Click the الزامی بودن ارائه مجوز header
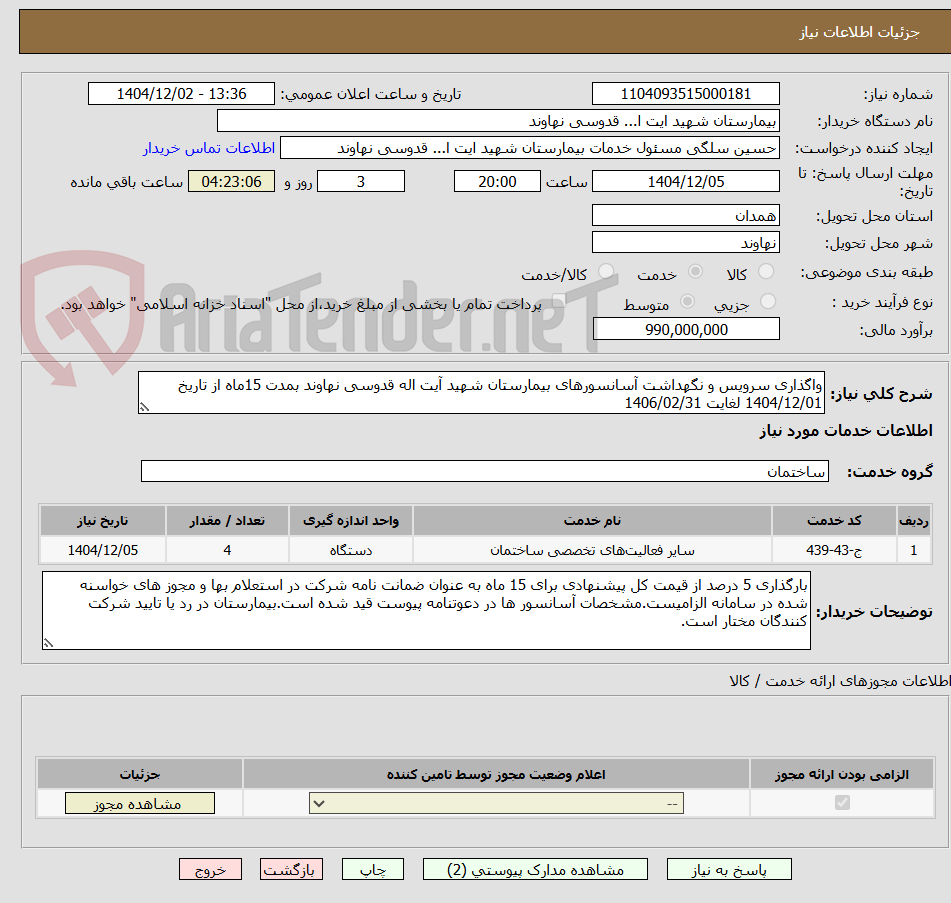Screen dimensions: 951x903 click(842, 774)
